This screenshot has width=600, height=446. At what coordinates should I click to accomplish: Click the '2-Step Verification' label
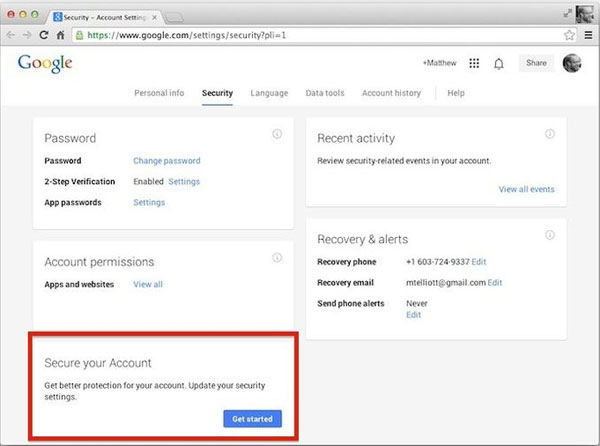tap(80, 182)
